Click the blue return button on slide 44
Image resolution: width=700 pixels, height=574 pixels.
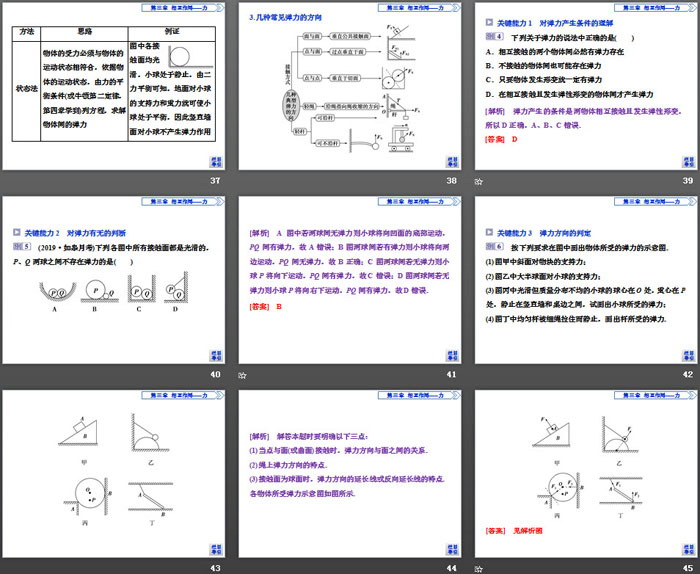[x=449, y=548]
